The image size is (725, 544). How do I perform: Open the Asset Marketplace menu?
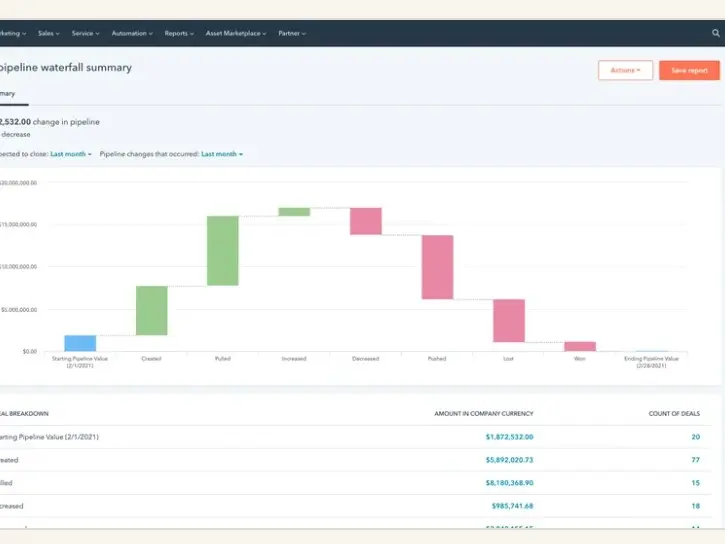pyautogui.click(x=236, y=33)
